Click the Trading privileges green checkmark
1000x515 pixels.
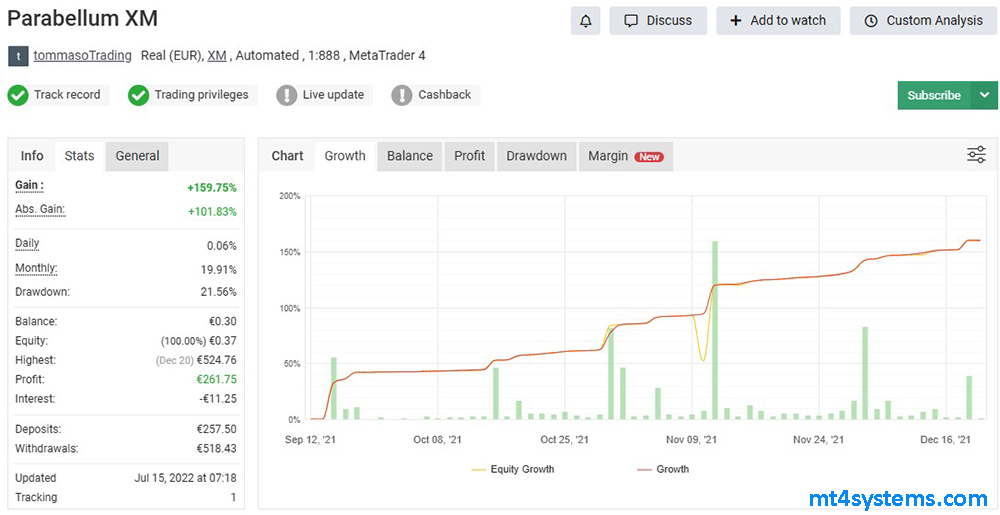point(138,95)
